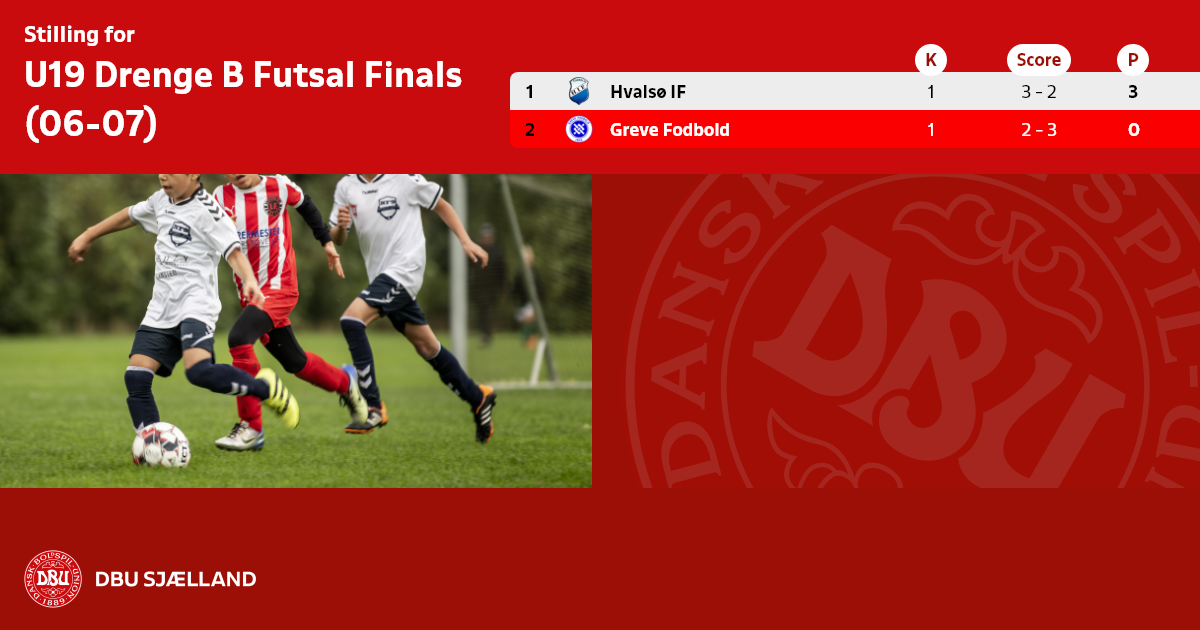The width and height of the screenshot is (1200, 630).
Task: Click the P column header badge
Action: click(1133, 60)
